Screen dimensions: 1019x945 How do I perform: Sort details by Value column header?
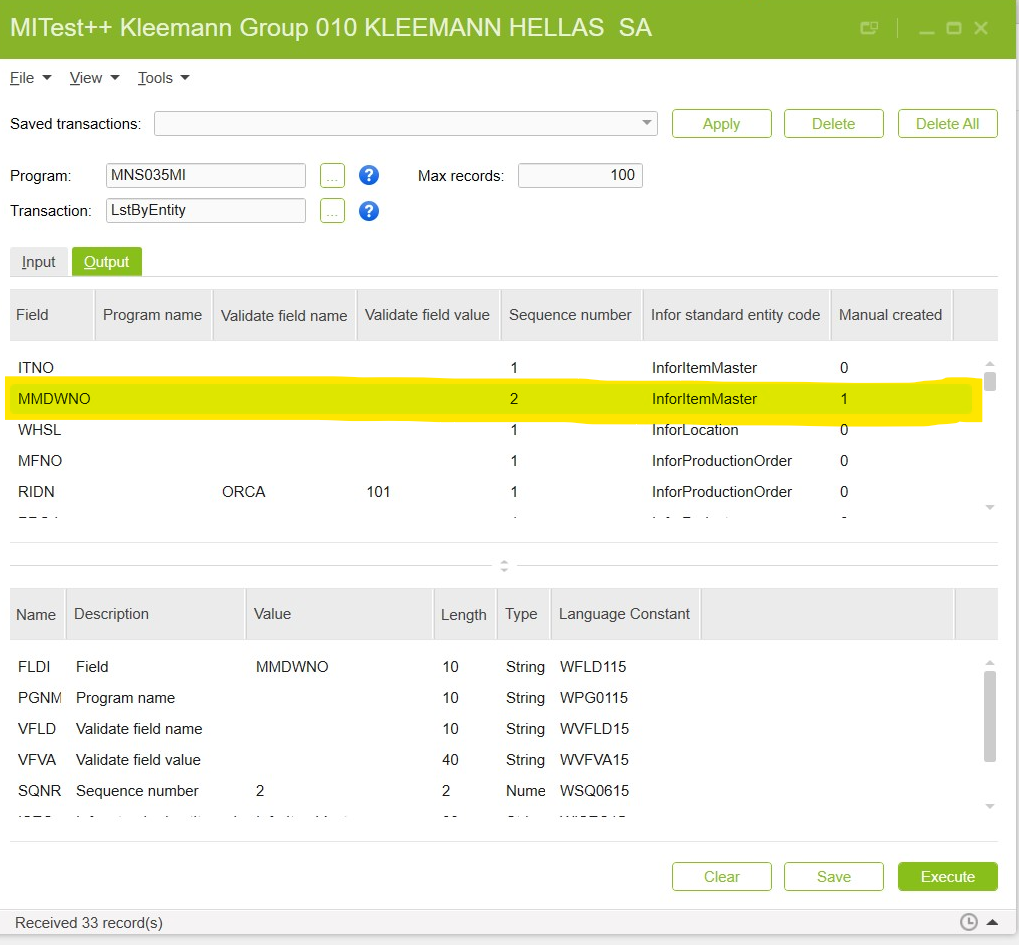pyautogui.click(x=339, y=614)
